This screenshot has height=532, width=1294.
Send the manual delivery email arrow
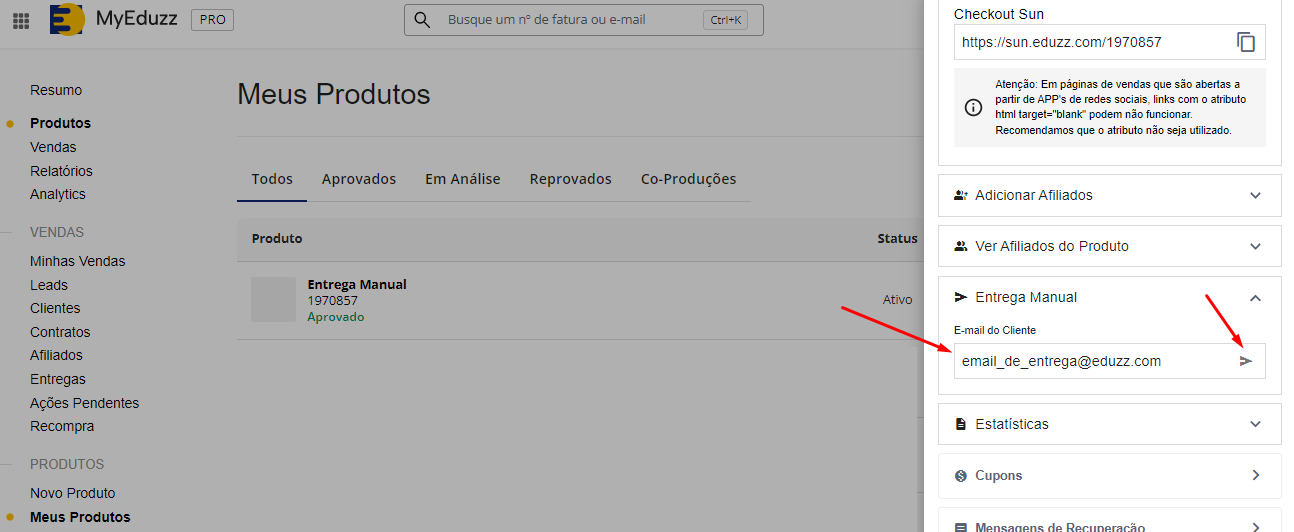tap(1245, 361)
